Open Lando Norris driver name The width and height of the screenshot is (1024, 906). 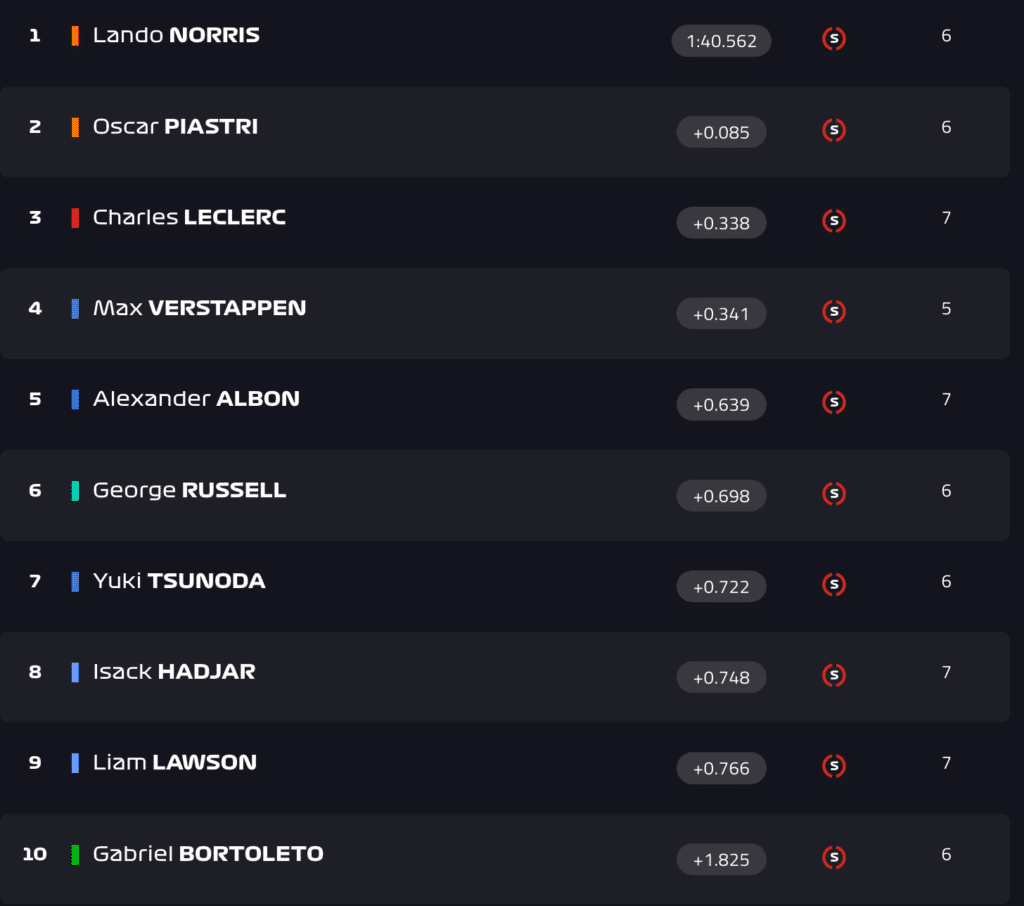tap(176, 36)
